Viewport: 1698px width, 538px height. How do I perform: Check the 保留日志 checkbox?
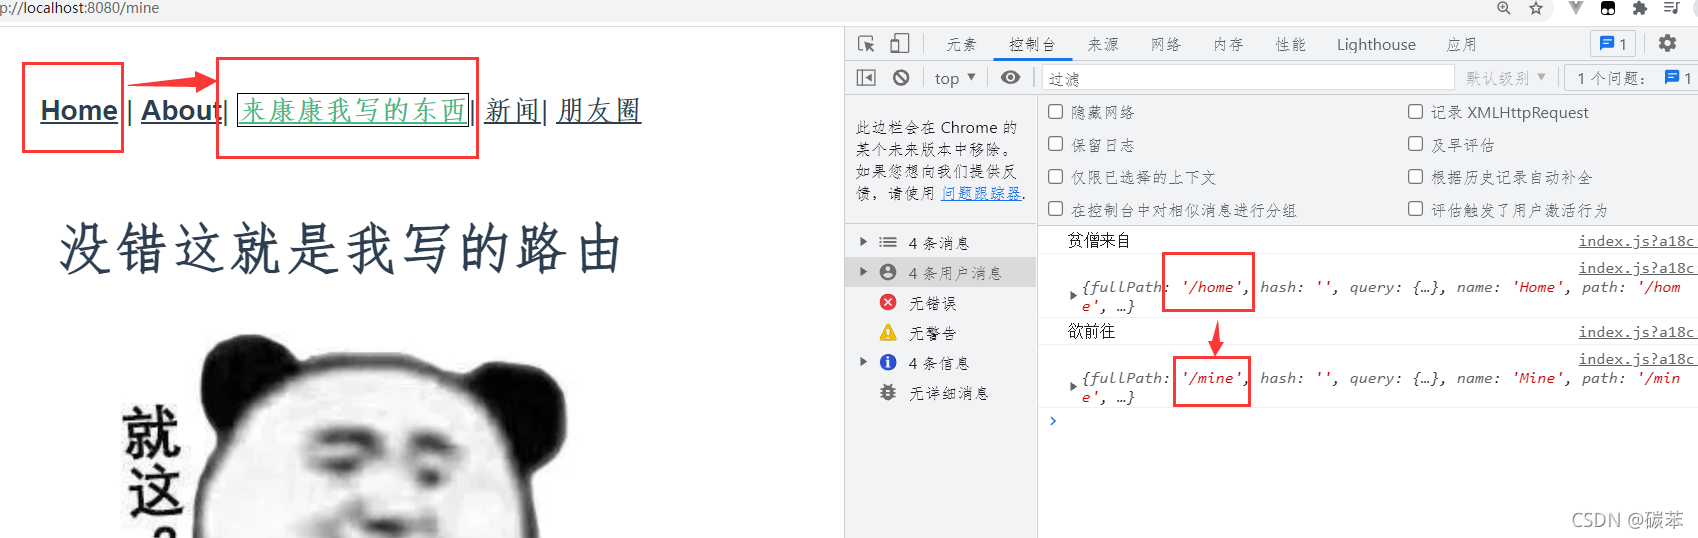pos(1055,144)
